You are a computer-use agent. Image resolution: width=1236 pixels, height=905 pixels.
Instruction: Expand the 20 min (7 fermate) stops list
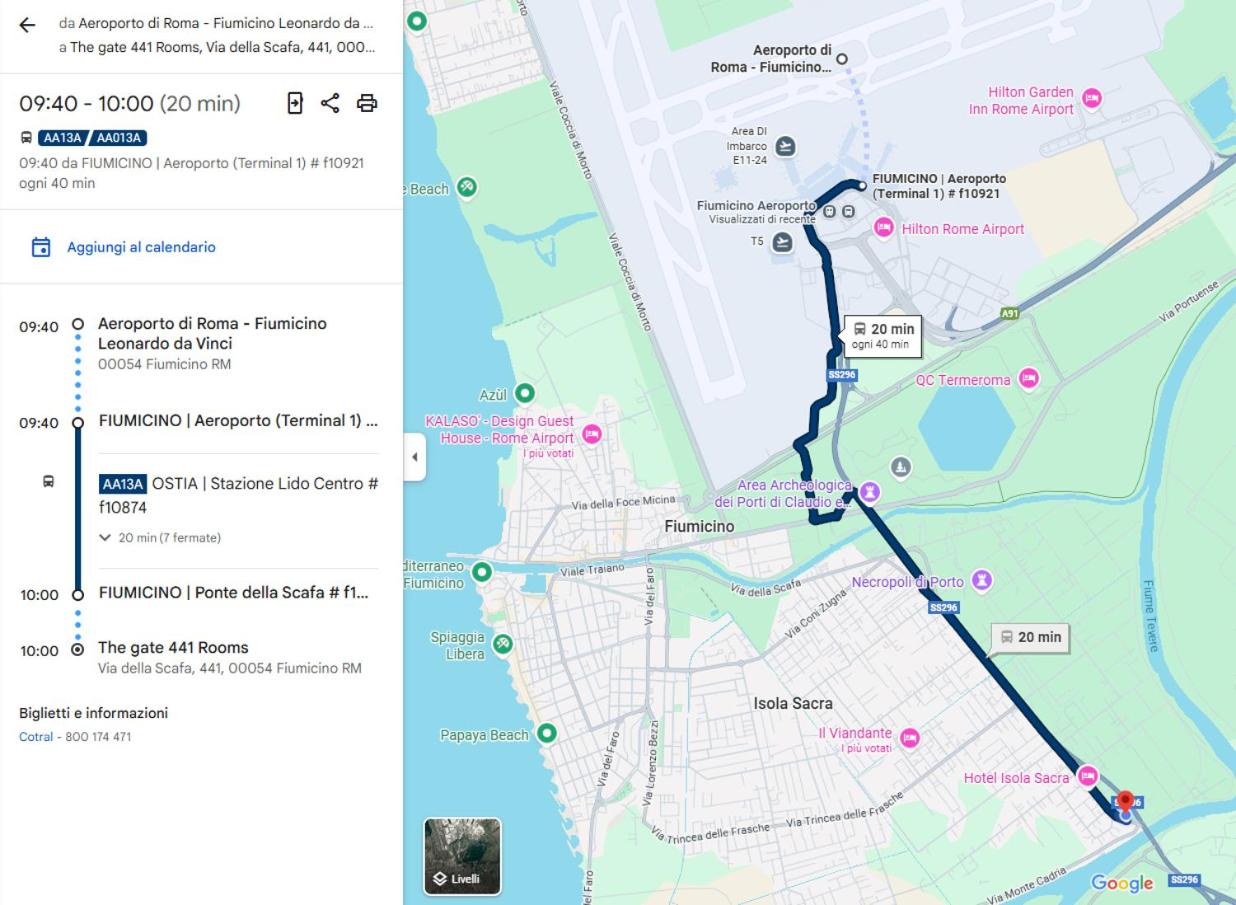point(160,538)
